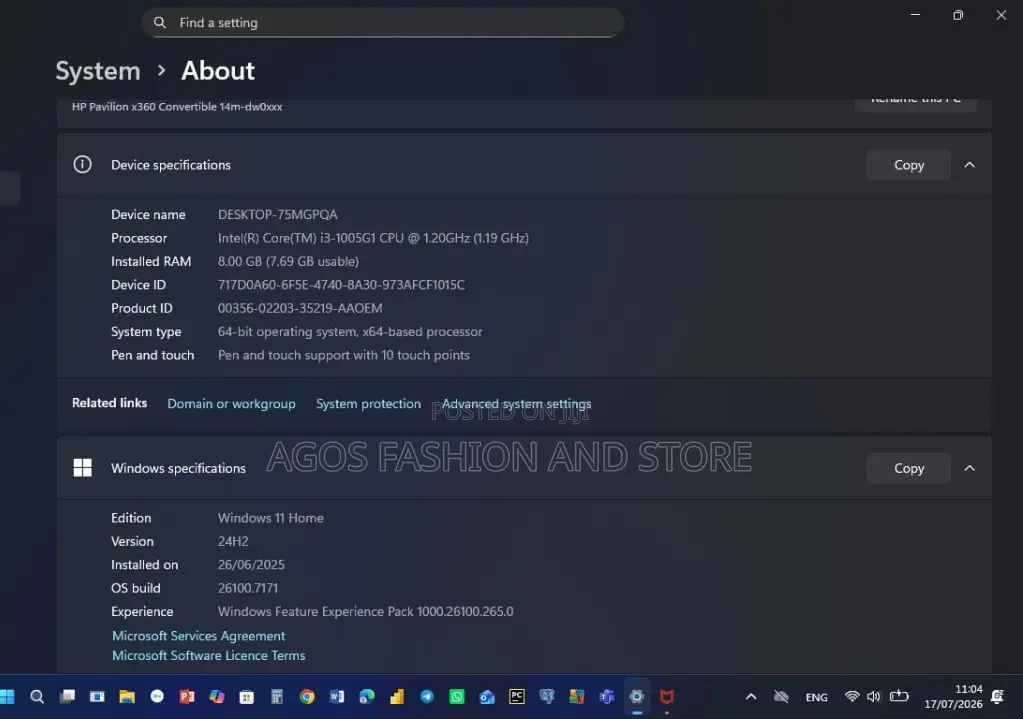
Task: Open taskbar Search
Action: [37, 697]
